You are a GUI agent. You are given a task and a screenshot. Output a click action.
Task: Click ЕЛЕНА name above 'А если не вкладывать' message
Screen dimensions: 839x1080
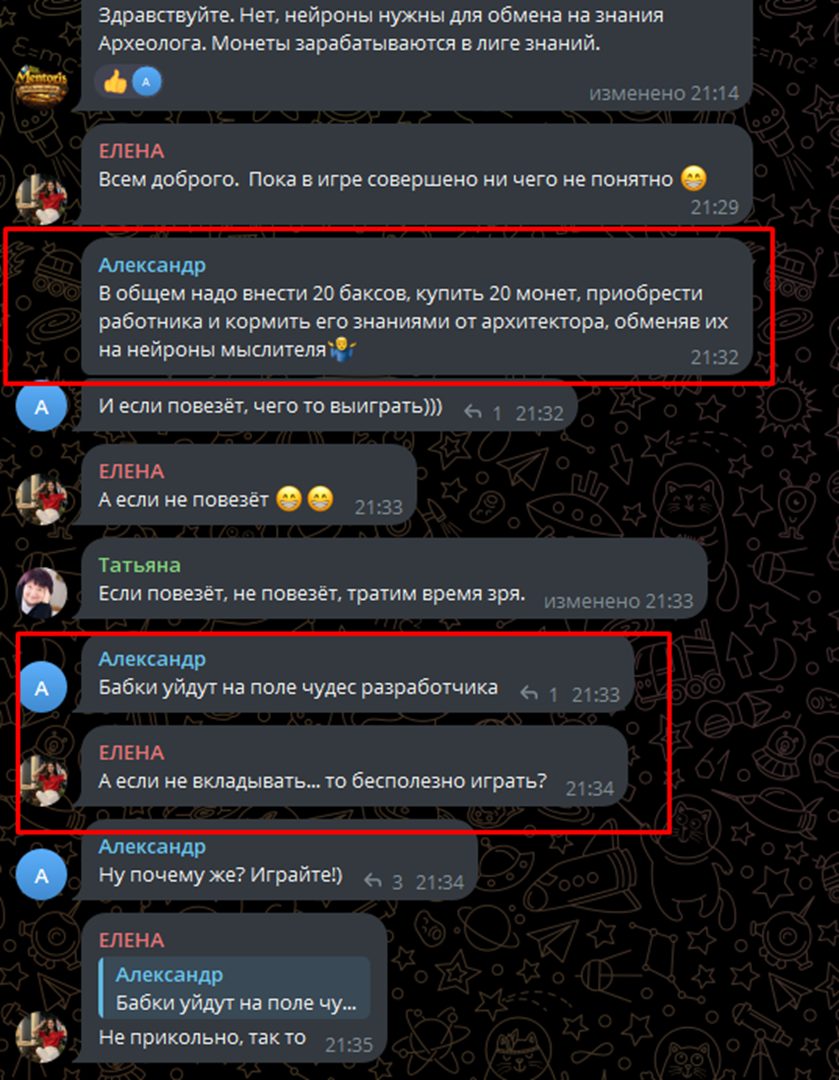(131, 752)
